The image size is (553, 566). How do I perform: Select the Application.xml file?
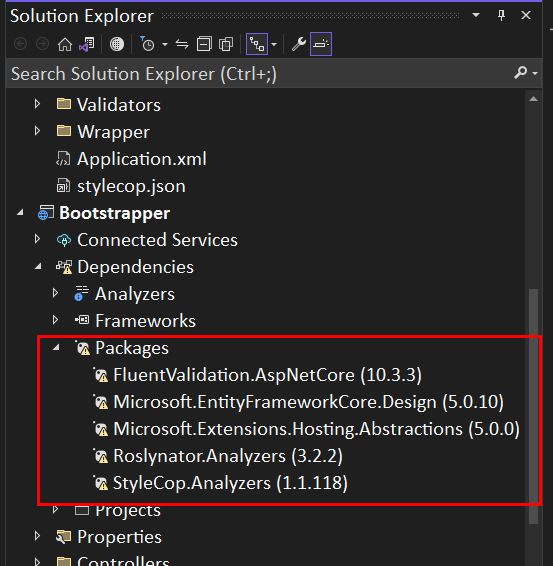(x=141, y=159)
